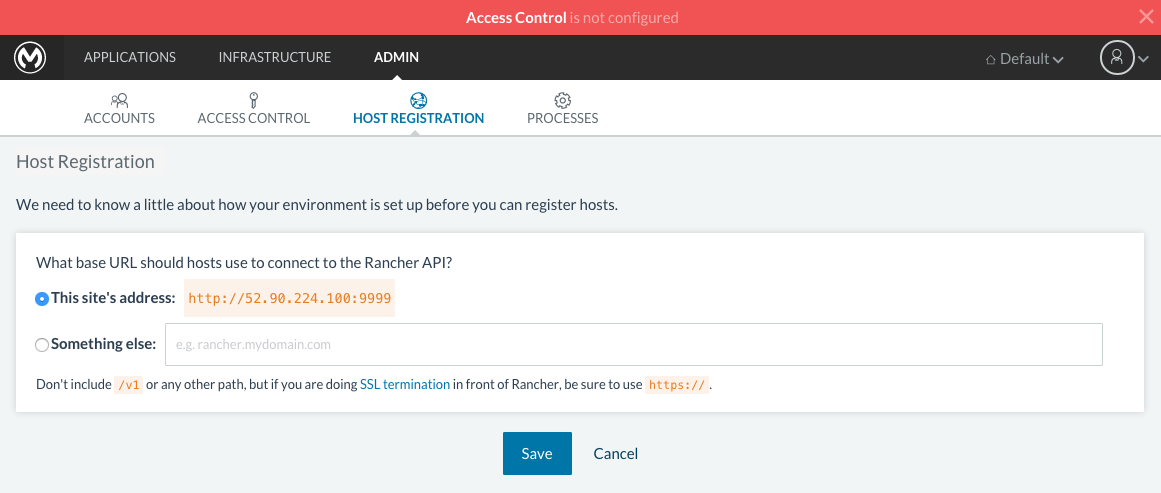
Task: Click the Save button
Action: [x=537, y=453]
